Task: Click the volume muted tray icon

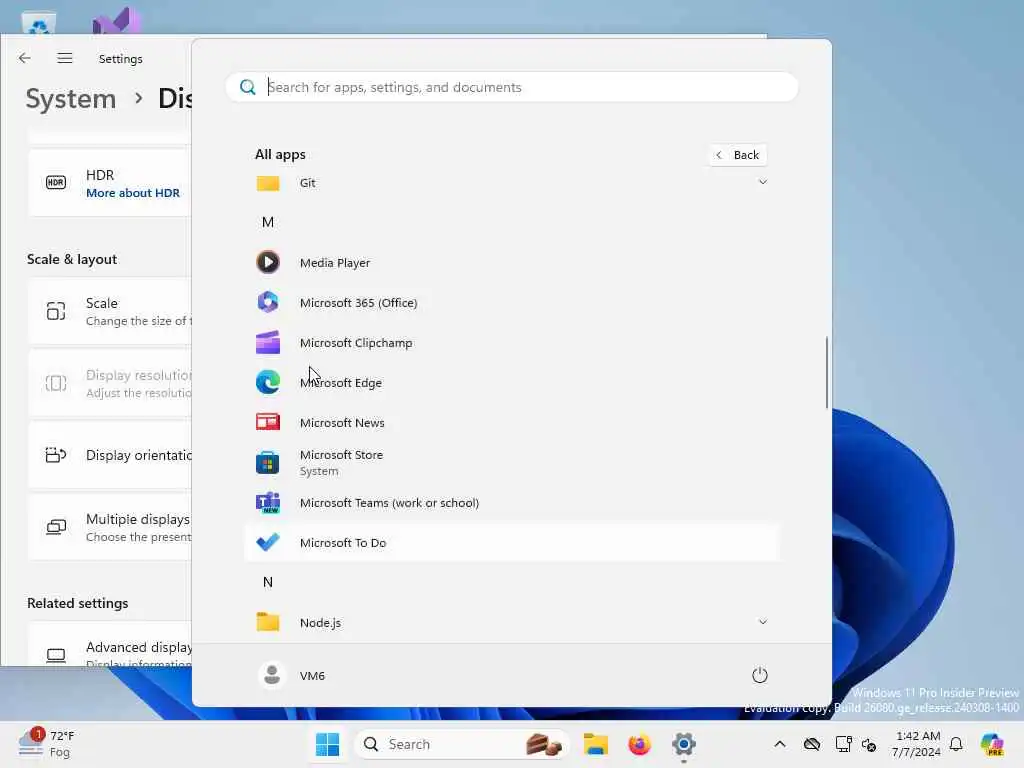Action: tap(869, 744)
